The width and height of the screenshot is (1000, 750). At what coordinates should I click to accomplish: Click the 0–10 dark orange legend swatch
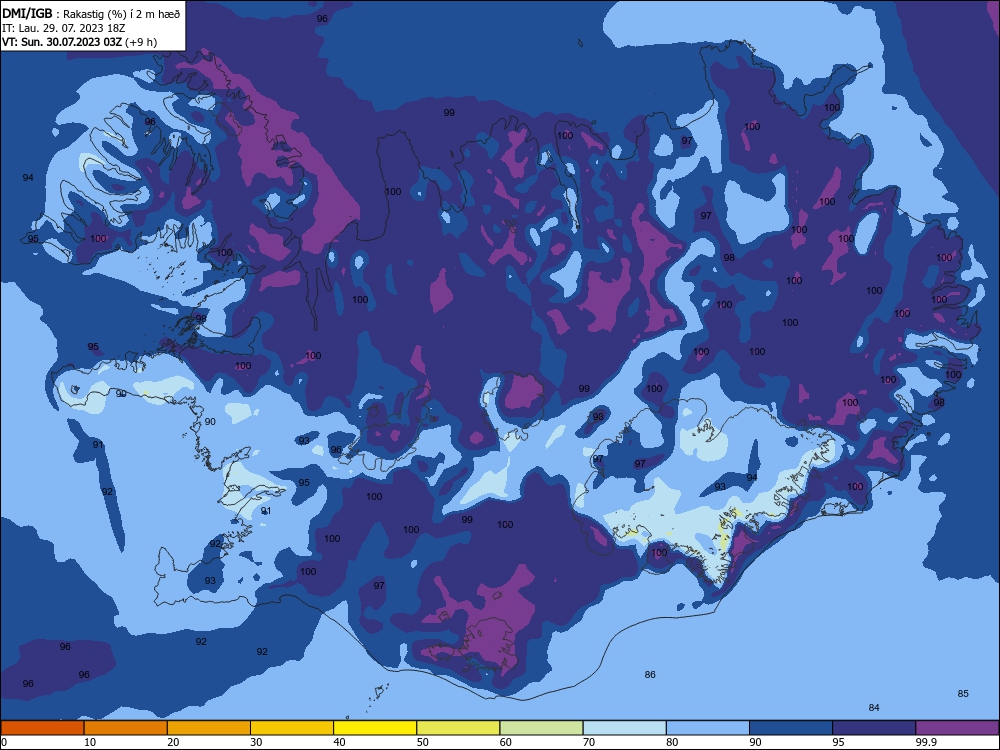(42, 728)
